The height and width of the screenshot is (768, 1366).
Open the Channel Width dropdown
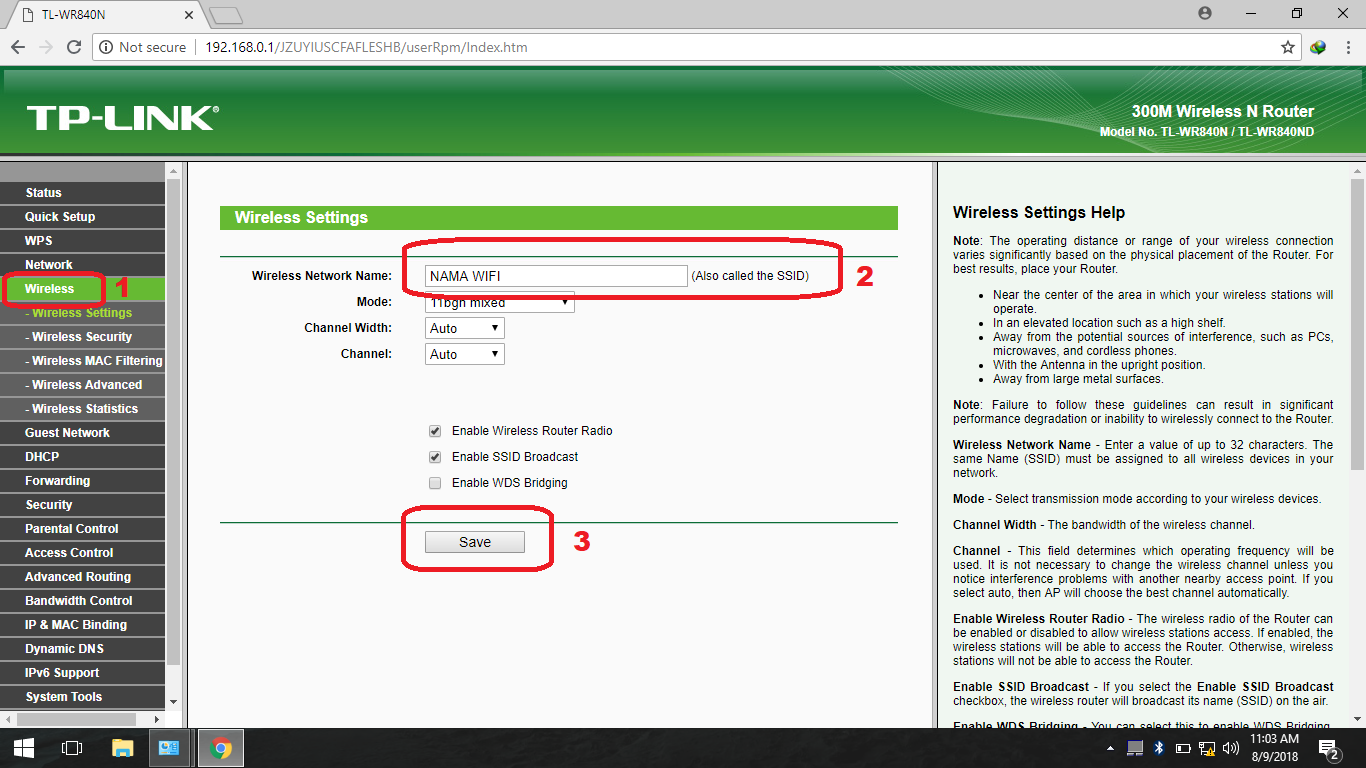click(x=465, y=328)
